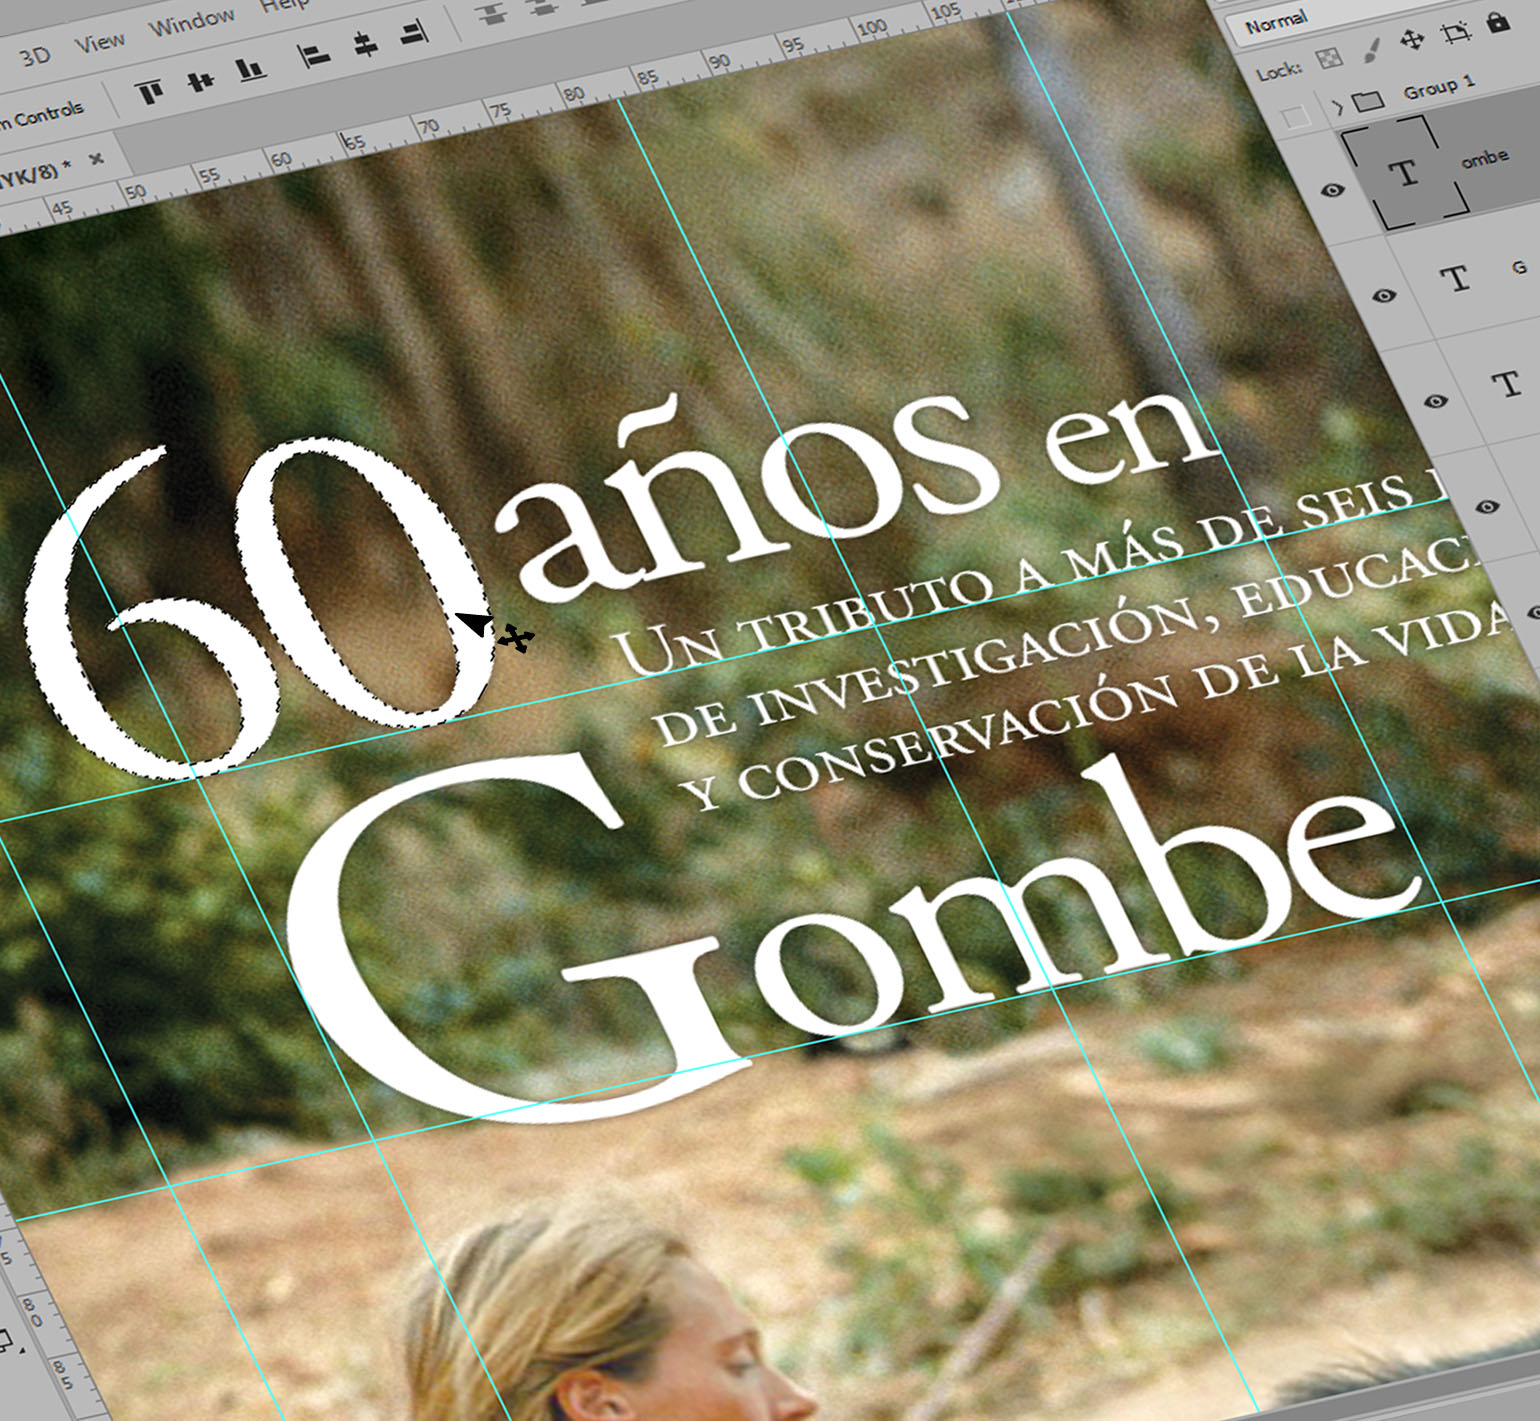Open the View menu
The height and width of the screenshot is (1421, 1540).
(x=100, y=42)
